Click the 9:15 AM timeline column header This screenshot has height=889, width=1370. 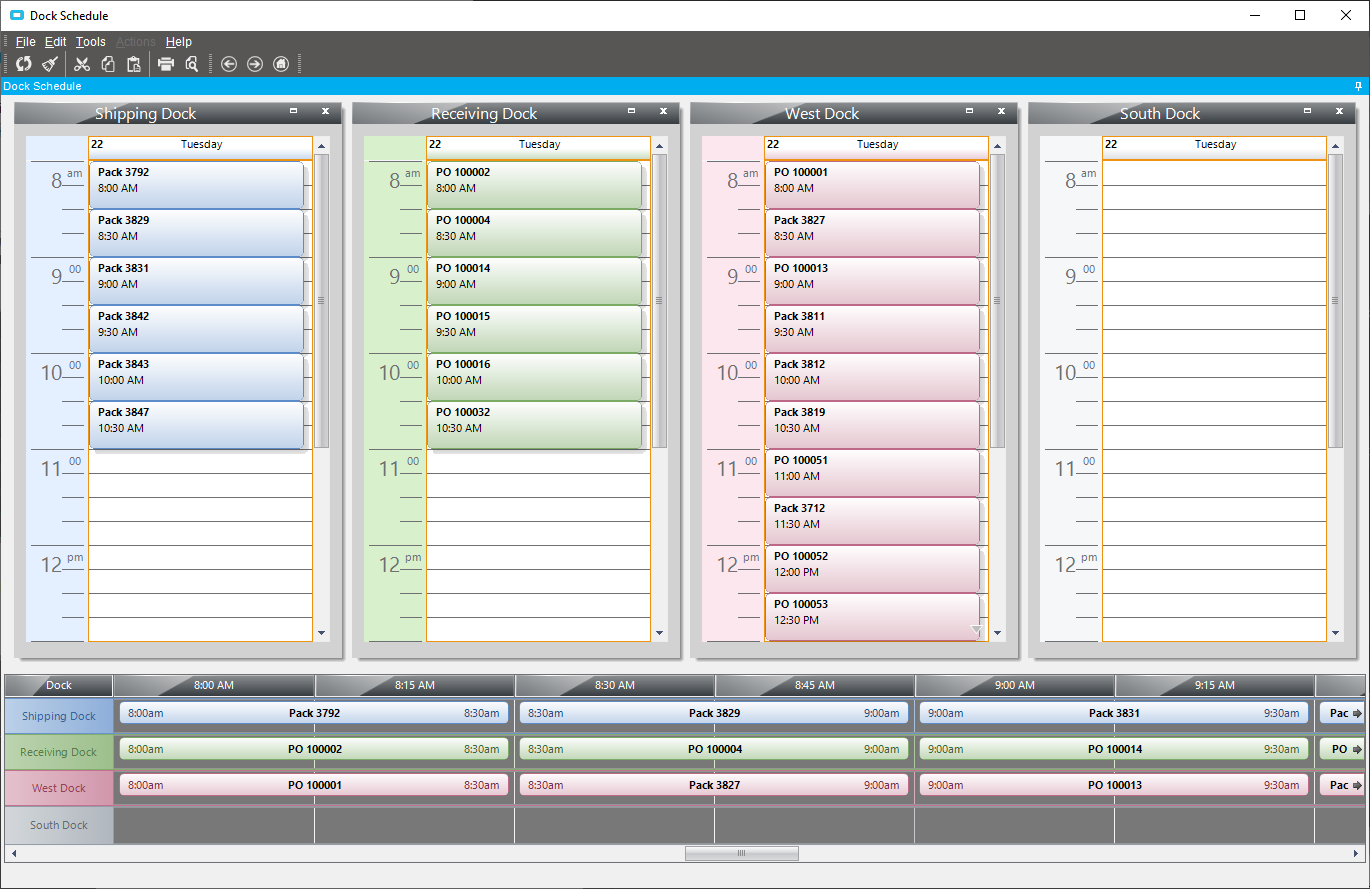pyautogui.click(x=1215, y=685)
